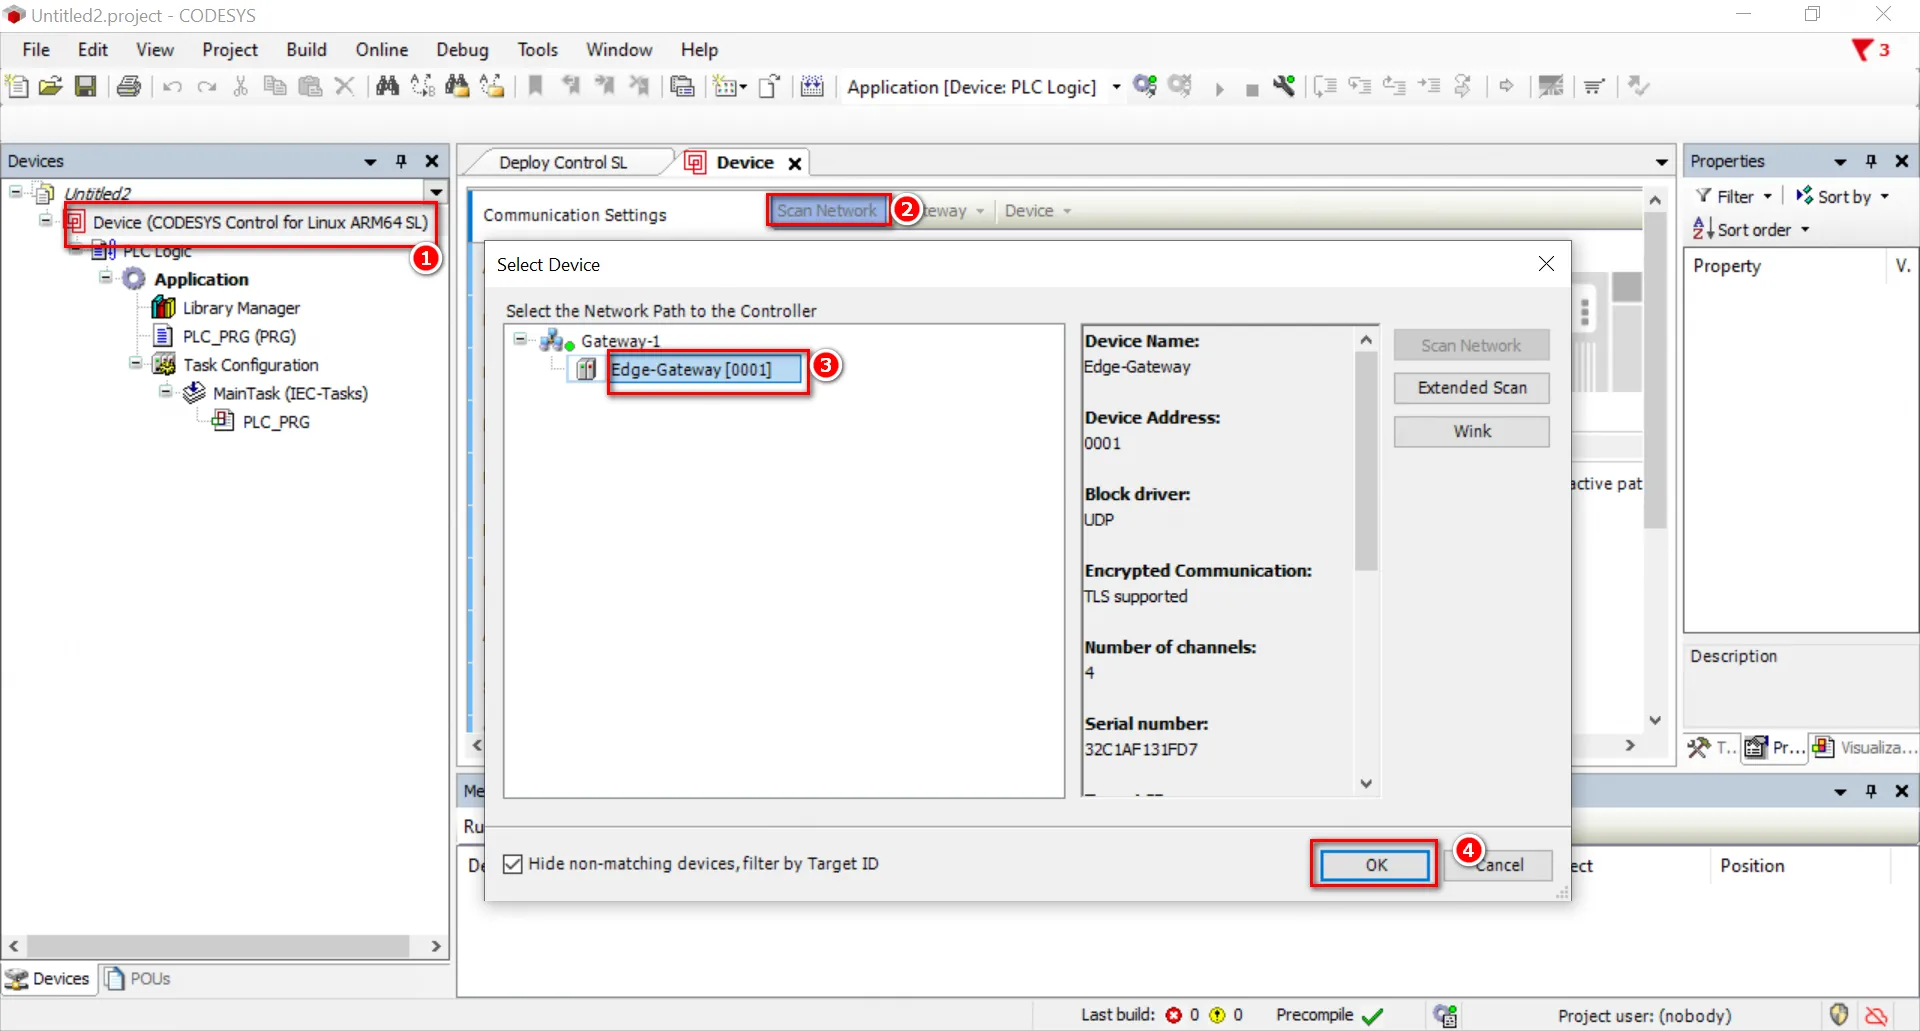Expand the Sort by dropdown in Properties

pos(1884,197)
